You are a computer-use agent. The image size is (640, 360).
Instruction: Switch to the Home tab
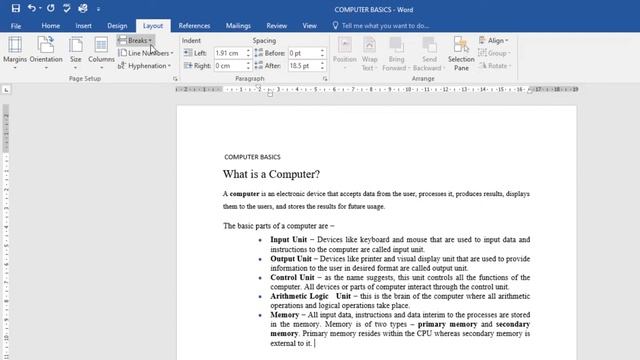pyautogui.click(x=51, y=26)
